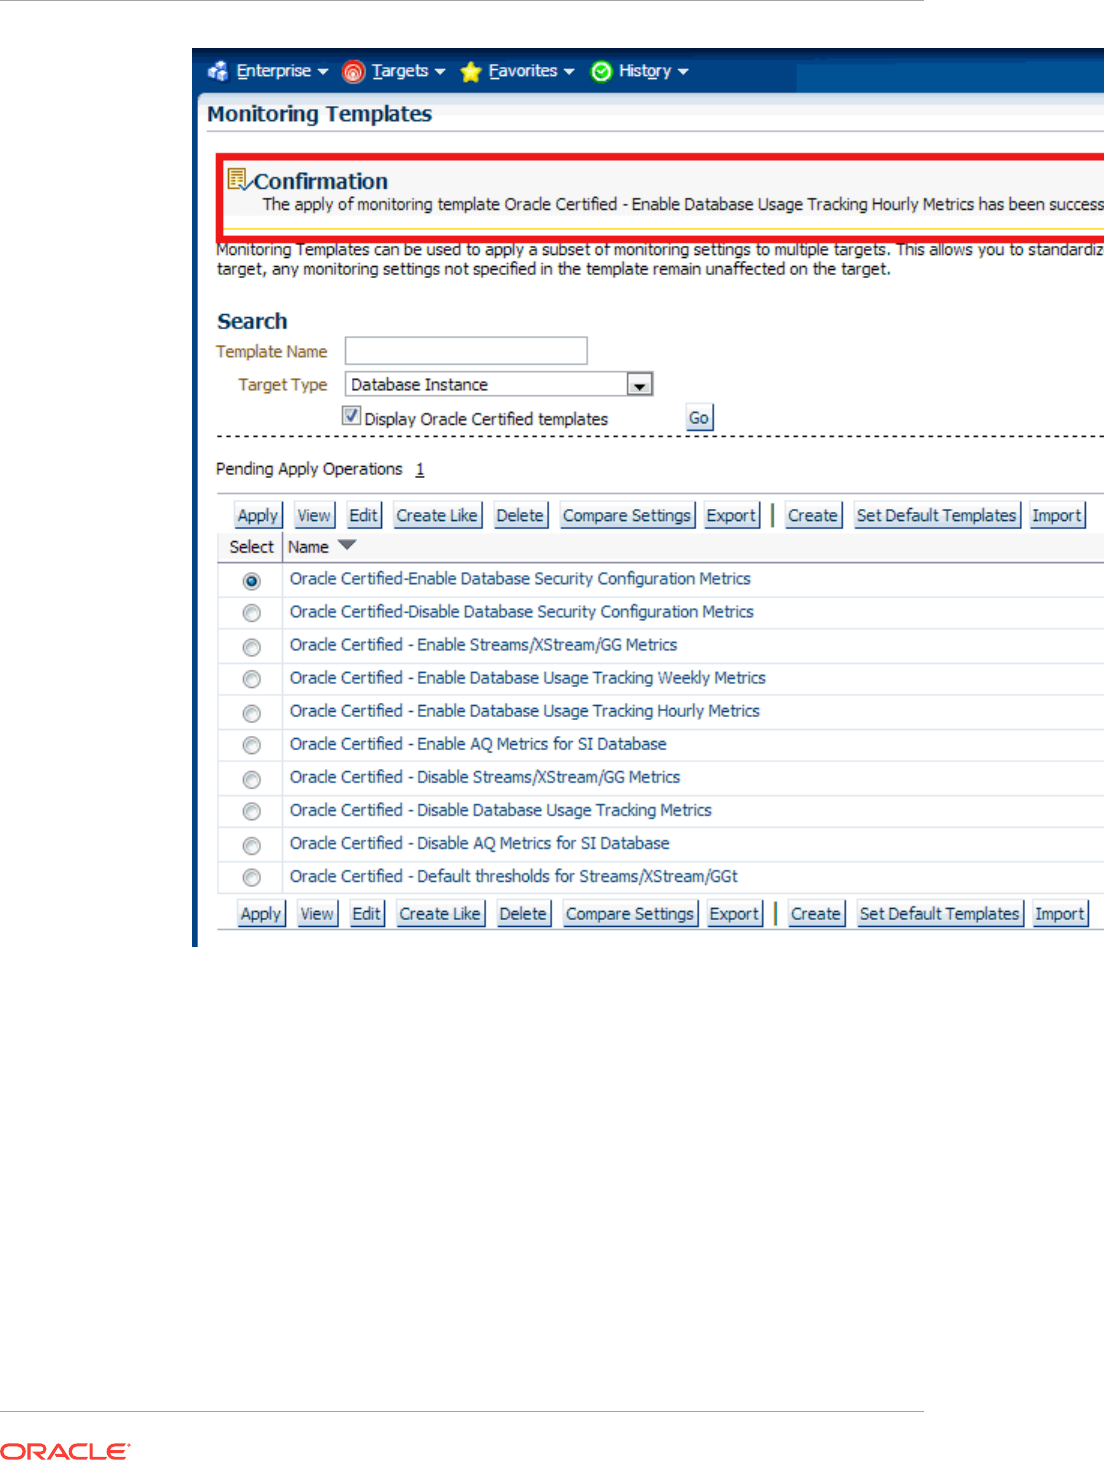Open Pending Apply Operations count link
The height and width of the screenshot is (1460, 1104).
coord(420,469)
